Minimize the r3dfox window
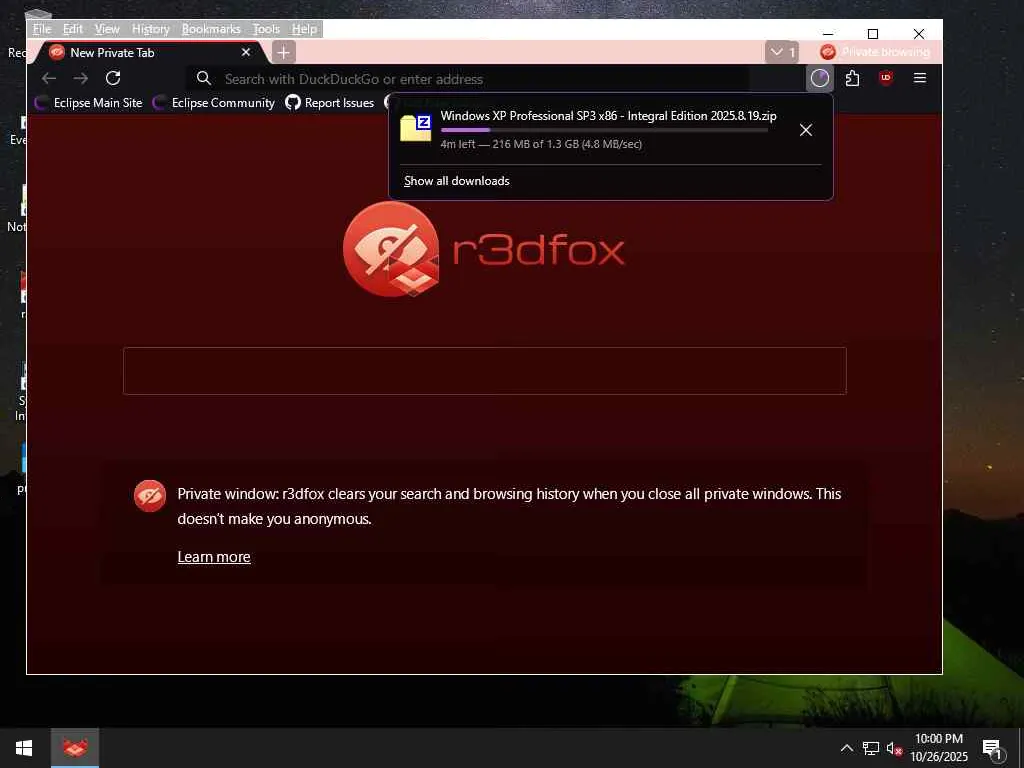Screen dimensions: 1024x768 click(x=828, y=33)
